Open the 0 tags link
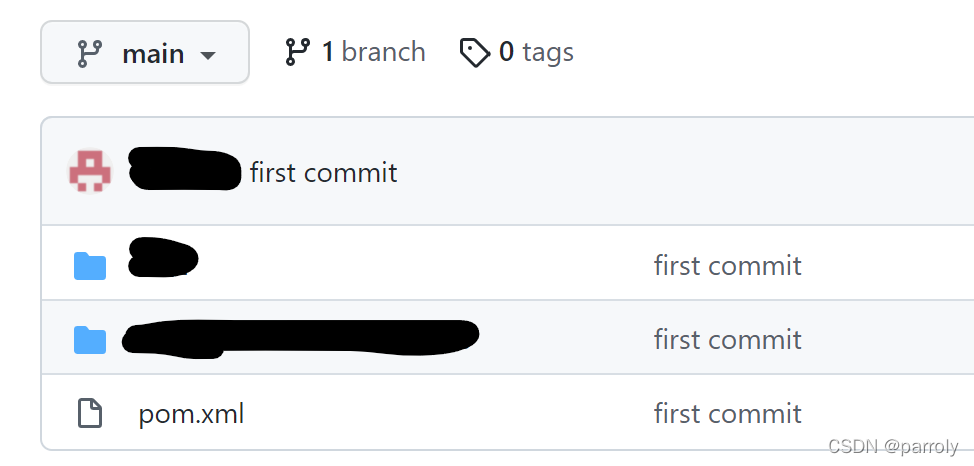 pos(517,52)
